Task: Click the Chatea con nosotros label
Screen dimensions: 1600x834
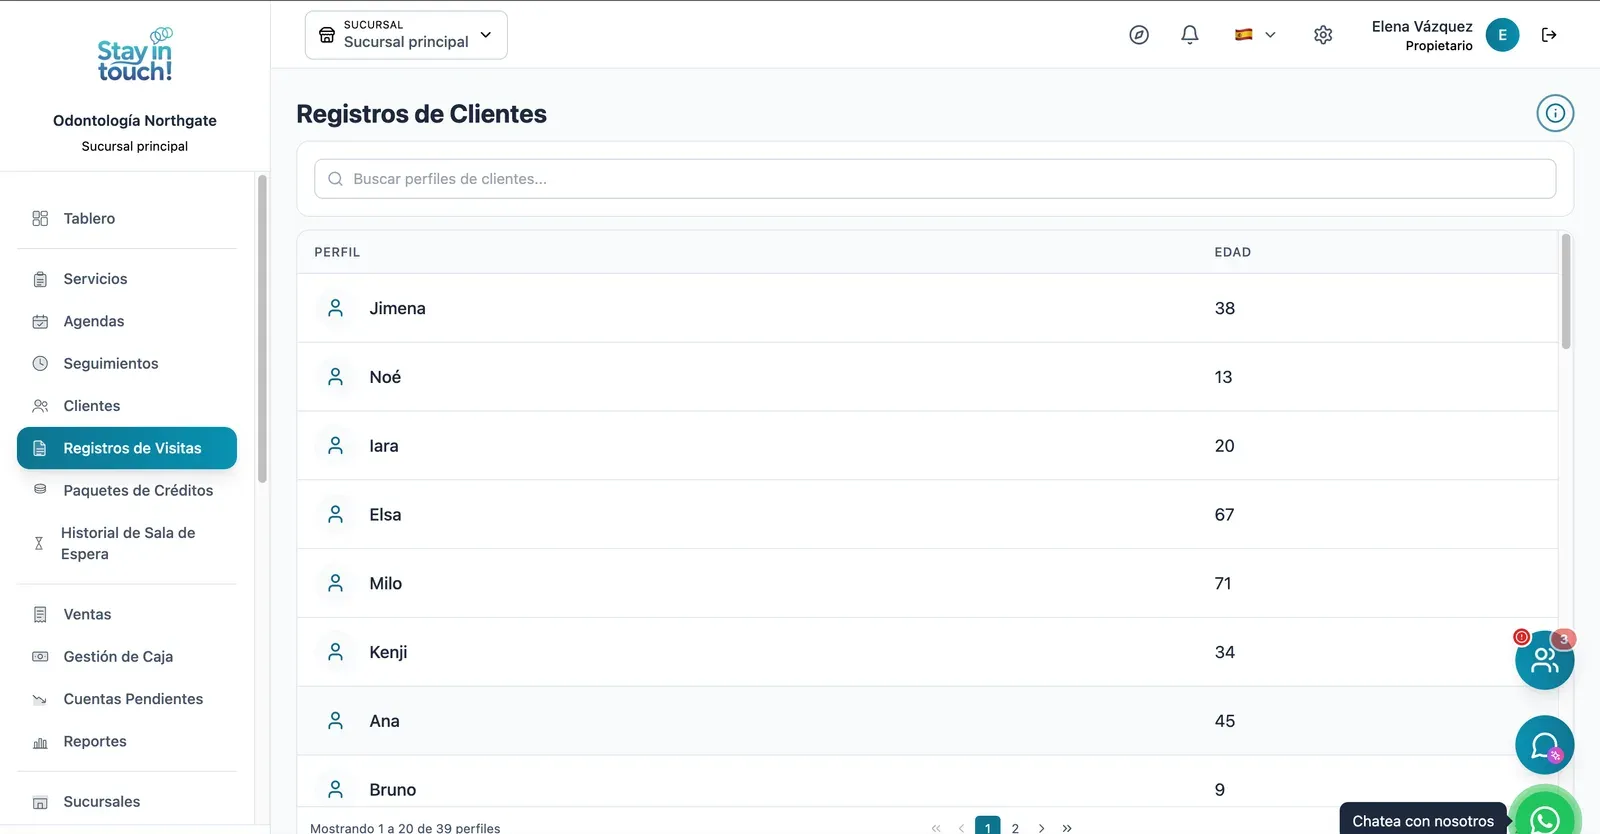Action: click(1423, 821)
